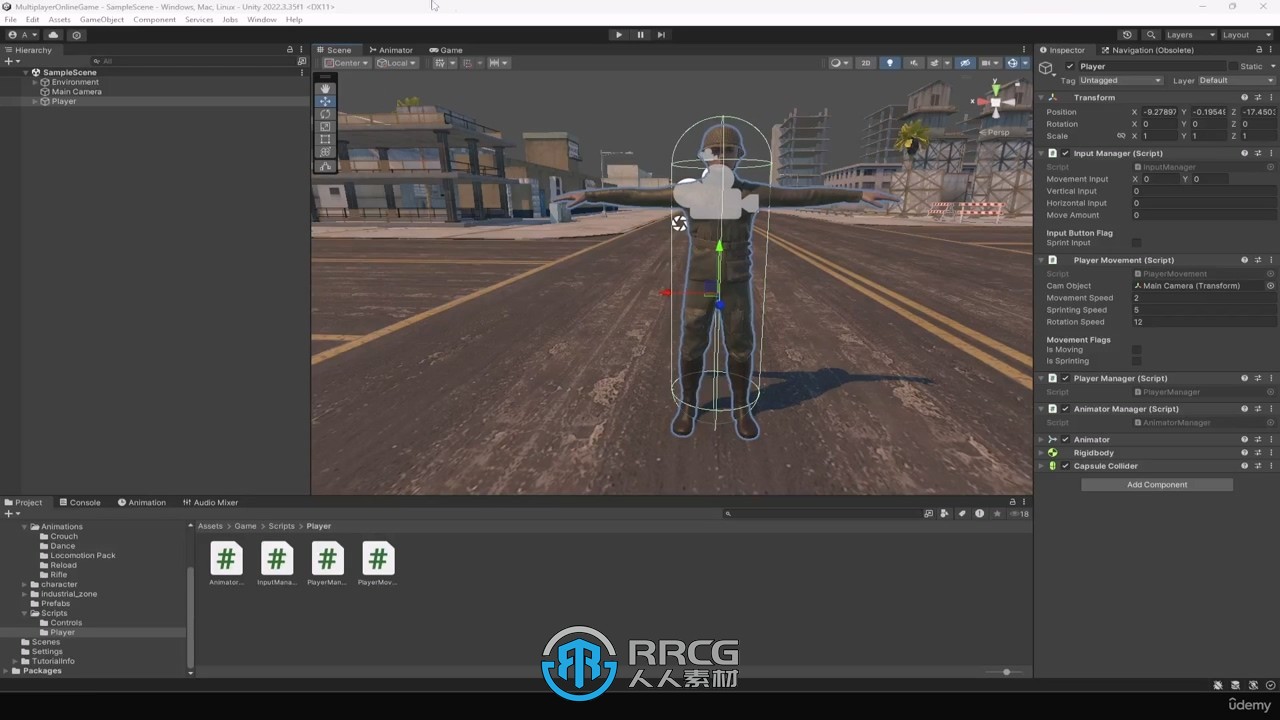Disable the Player Manager script checkbox
The image size is (1280, 720).
point(1065,378)
